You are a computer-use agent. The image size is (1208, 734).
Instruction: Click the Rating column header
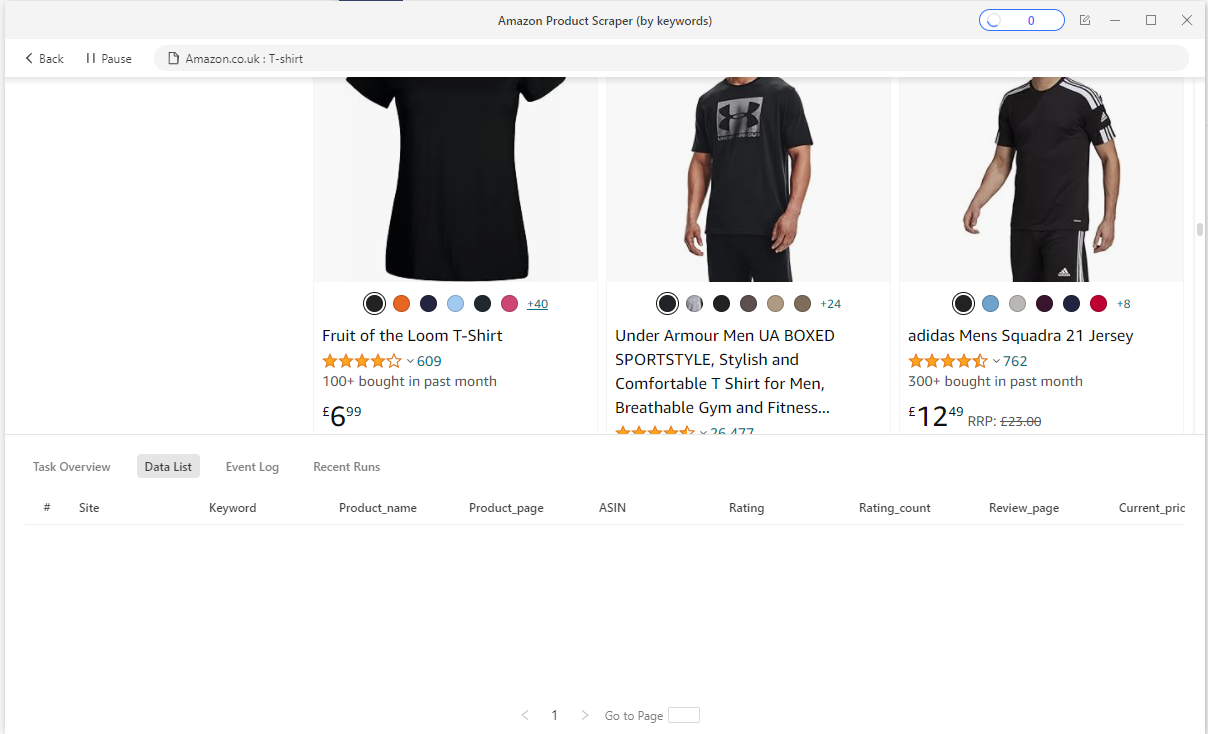(746, 508)
